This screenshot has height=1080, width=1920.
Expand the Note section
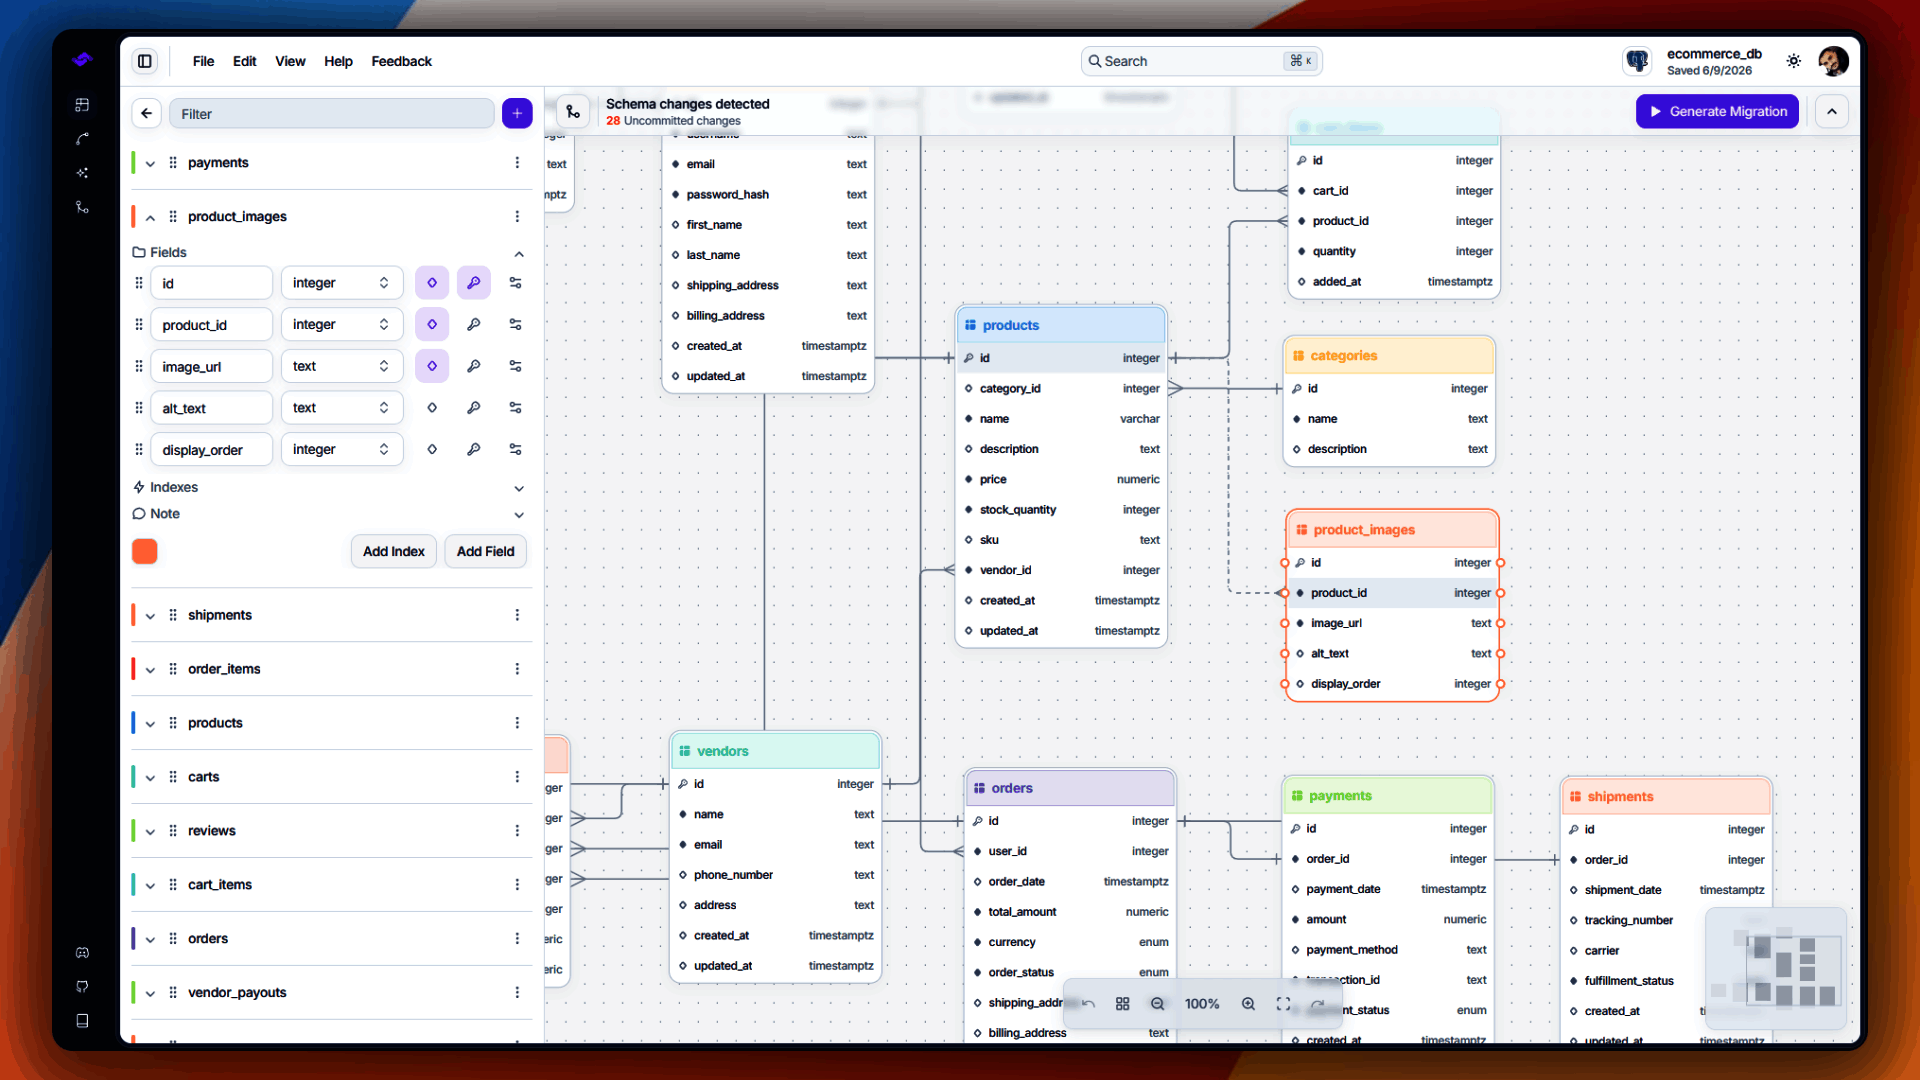519,514
